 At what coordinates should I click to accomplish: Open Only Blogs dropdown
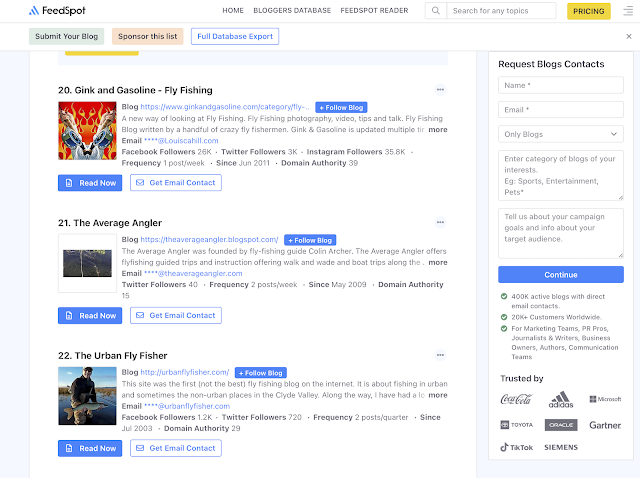(x=560, y=134)
